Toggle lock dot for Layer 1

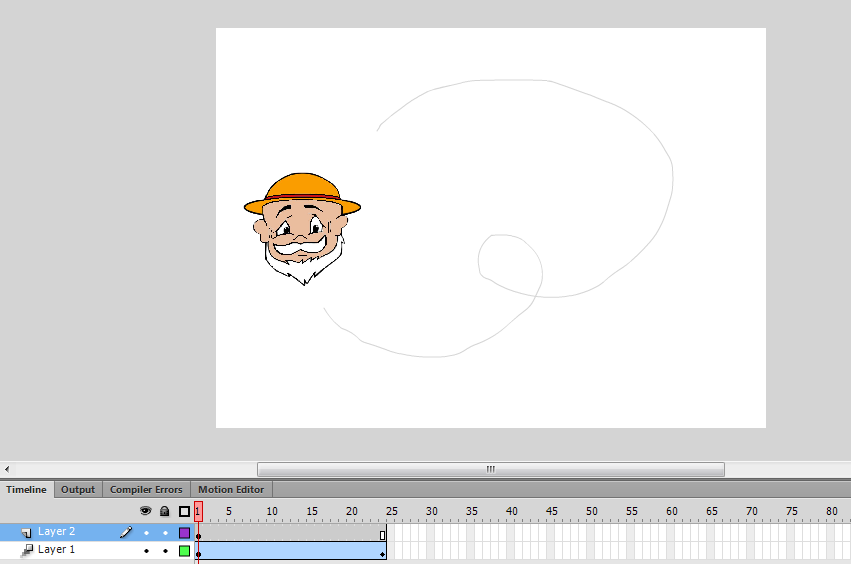click(x=166, y=551)
